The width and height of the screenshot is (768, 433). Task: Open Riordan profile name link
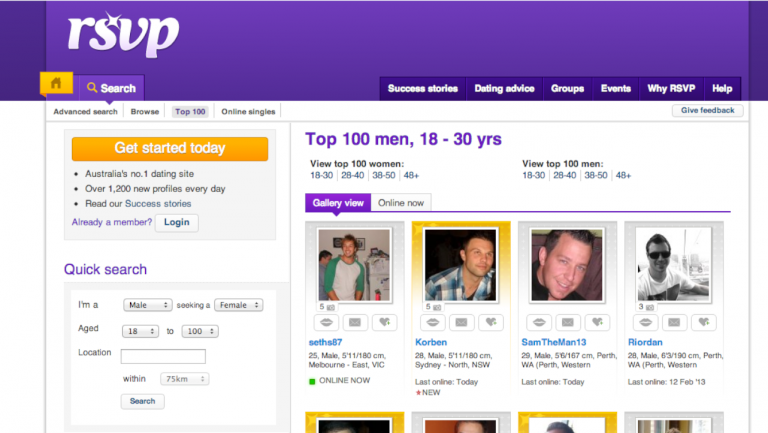coord(645,342)
